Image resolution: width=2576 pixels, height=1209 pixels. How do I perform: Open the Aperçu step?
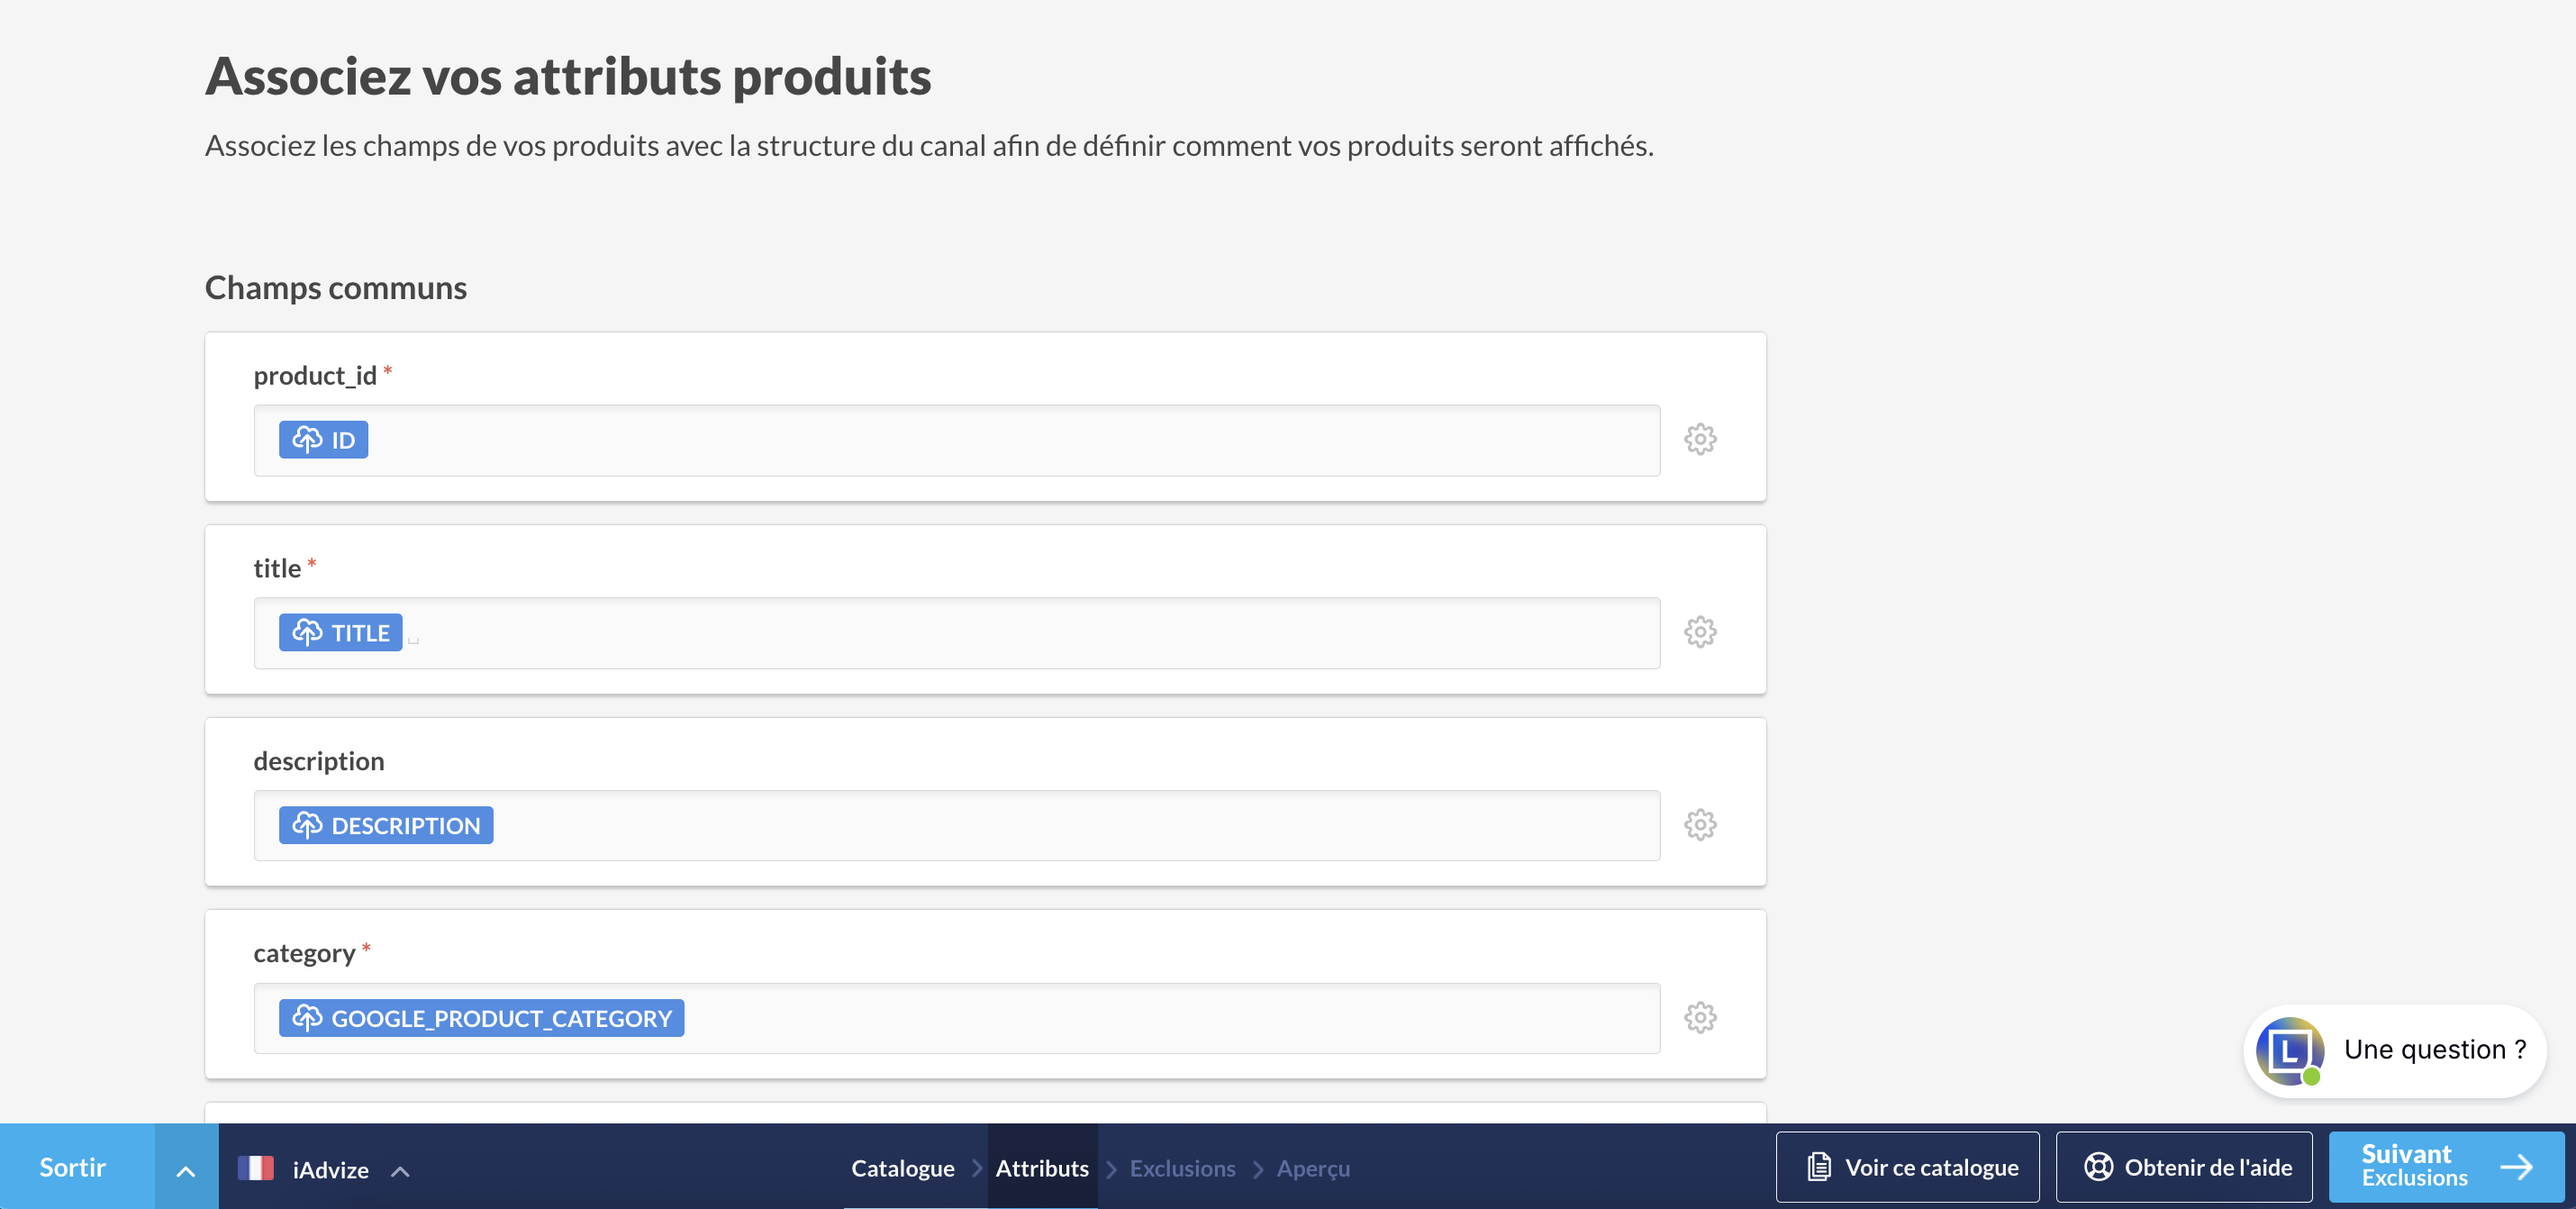(x=1313, y=1169)
